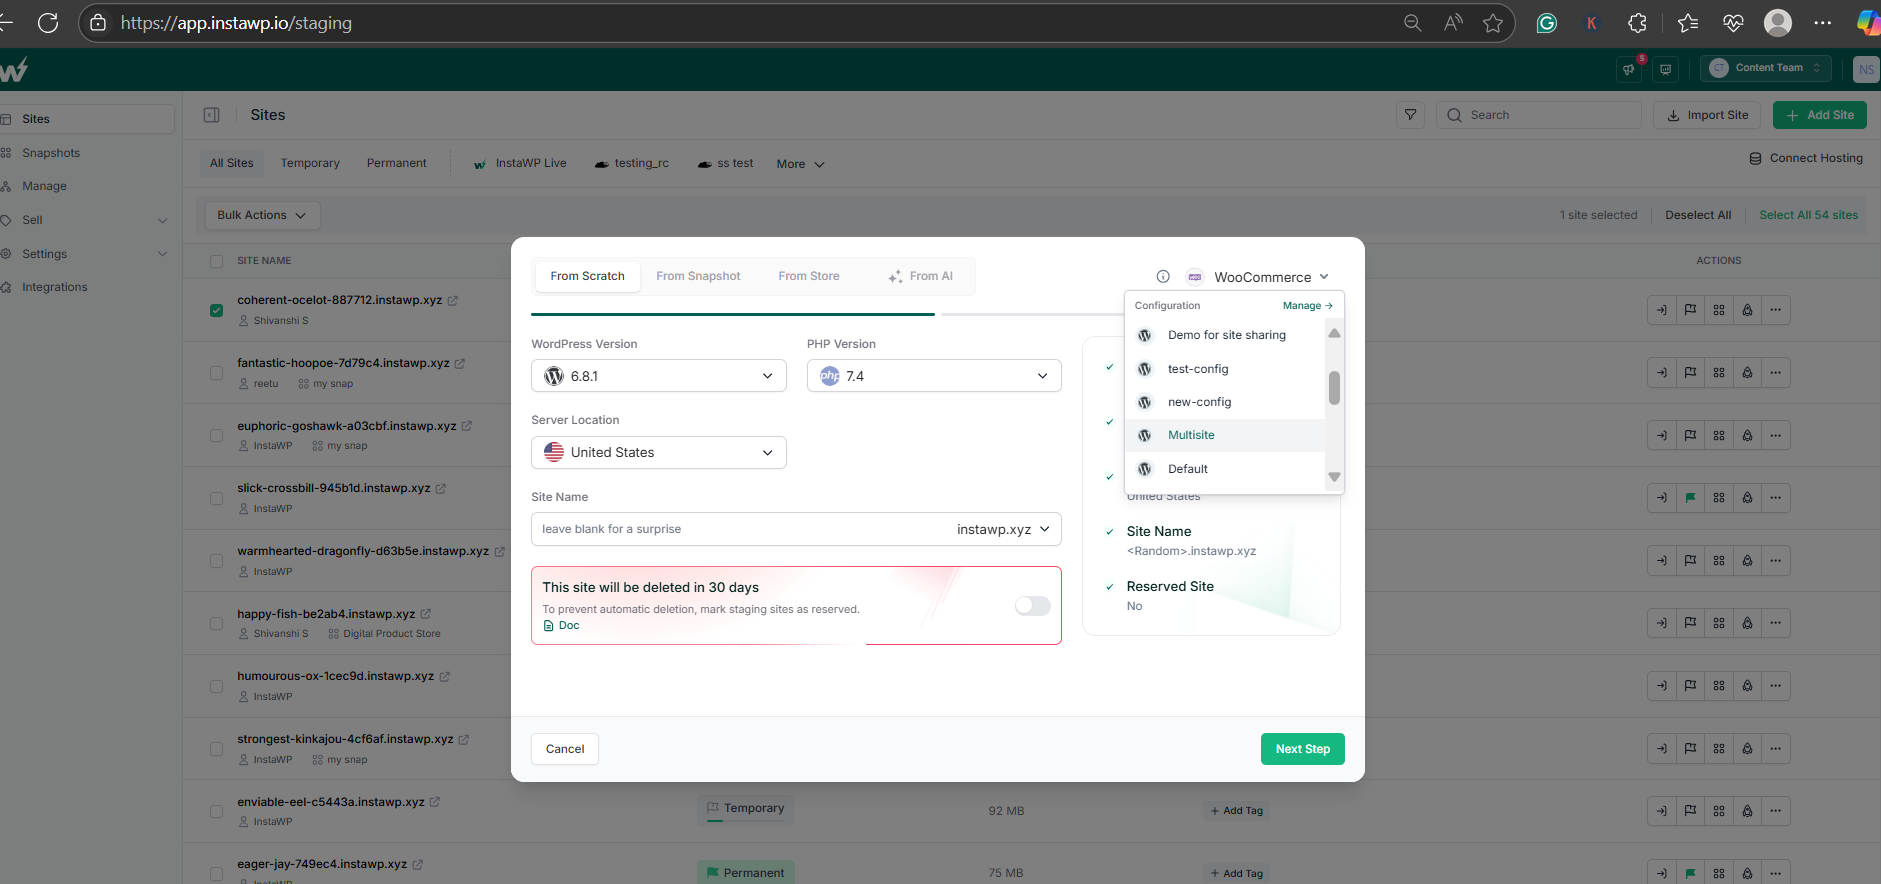This screenshot has width=1881, height=884.
Task: Check the slick-crossbill site checkbox
Action: 216,498
